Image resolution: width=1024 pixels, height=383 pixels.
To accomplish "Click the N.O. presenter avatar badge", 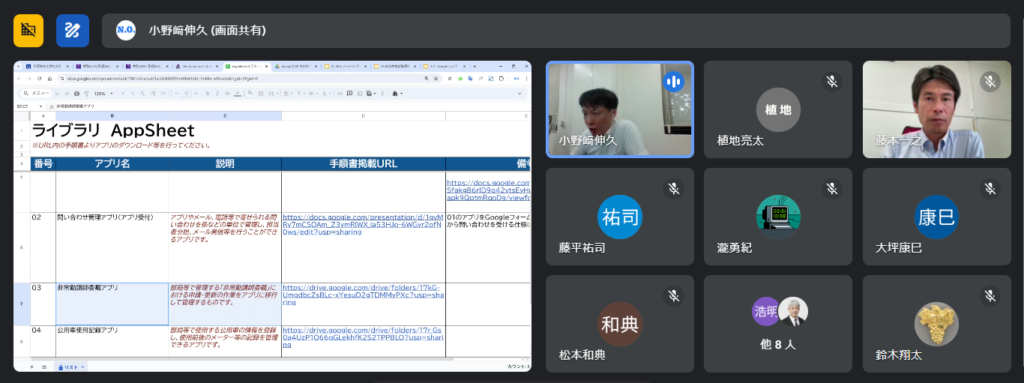I will click(x=125, y=31).
